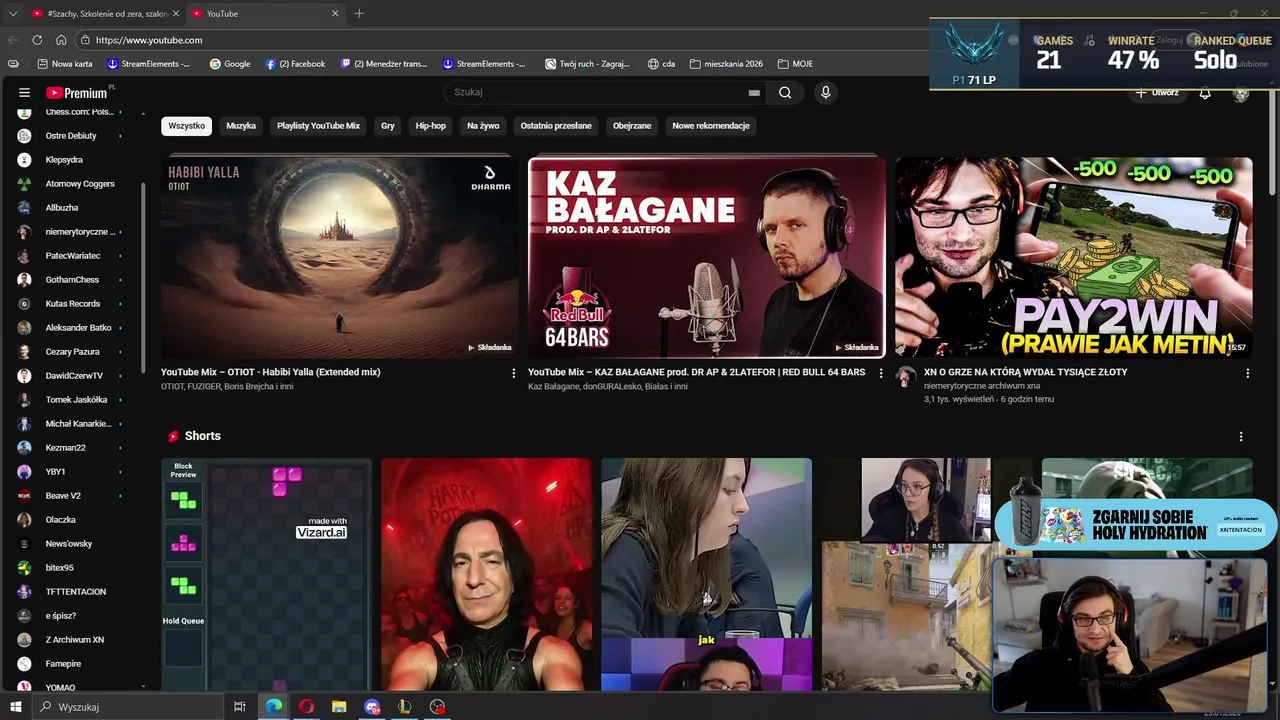Open Kezman22 channel avatar in sidebar
The height and width of the screenshot is (720, 1280).
pos(24,448)
